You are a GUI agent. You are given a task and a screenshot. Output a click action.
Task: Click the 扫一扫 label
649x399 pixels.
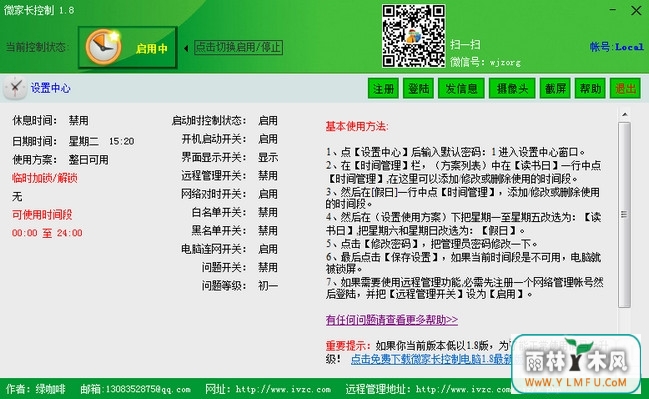point(465,44)
